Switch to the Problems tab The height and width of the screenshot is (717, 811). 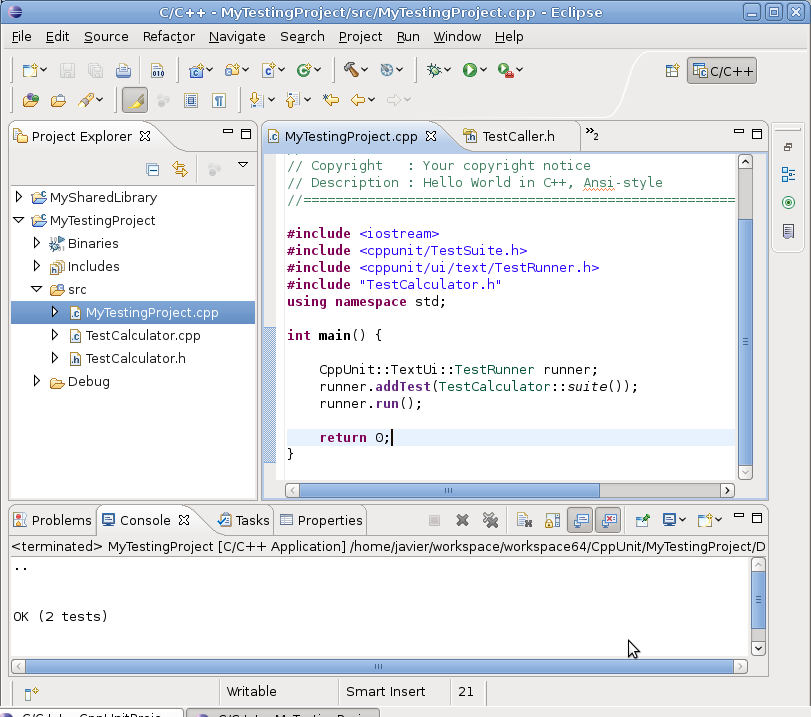(x=53, y=520)
